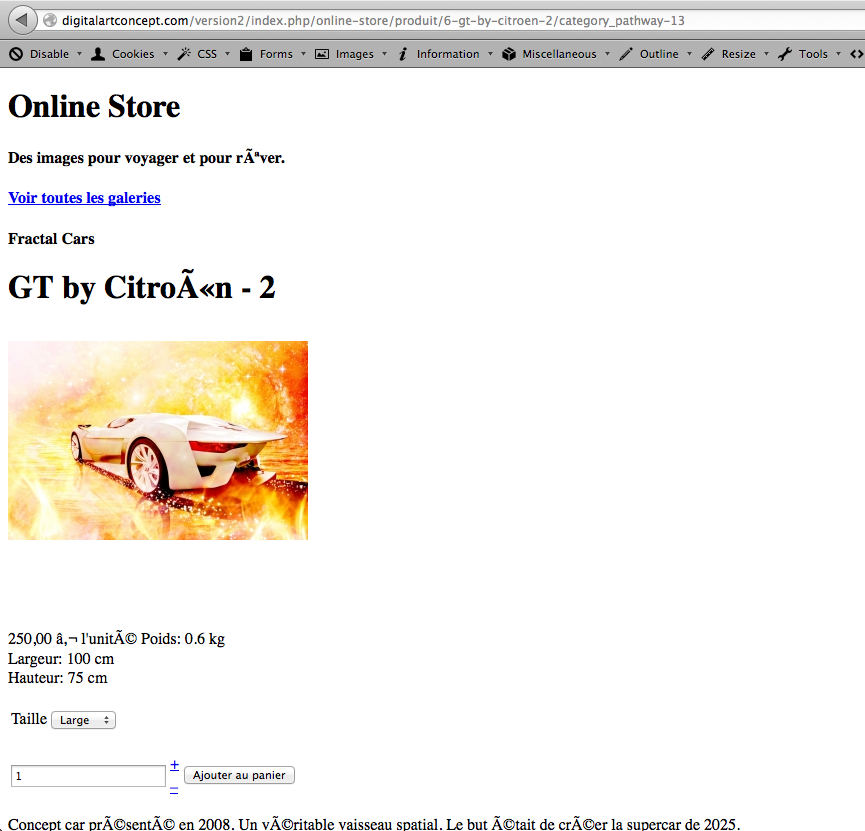Open the Outline toolbar menu
The height and width of the screenshot is (831, 865).
pos(659,54)
